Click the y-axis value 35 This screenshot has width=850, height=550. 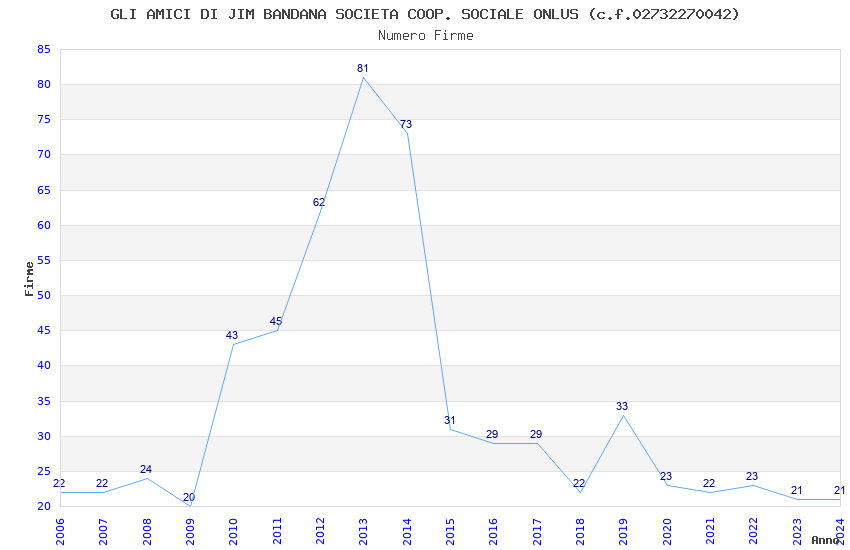coord(44,402)
